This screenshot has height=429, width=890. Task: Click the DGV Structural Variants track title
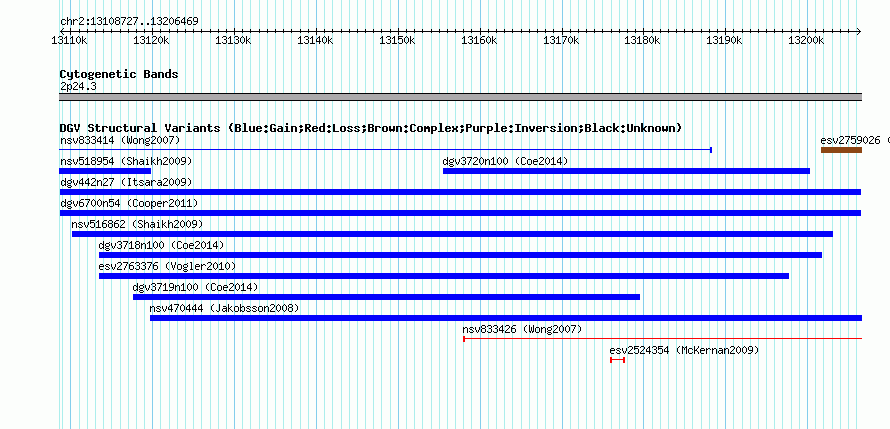tap(371, 128)
